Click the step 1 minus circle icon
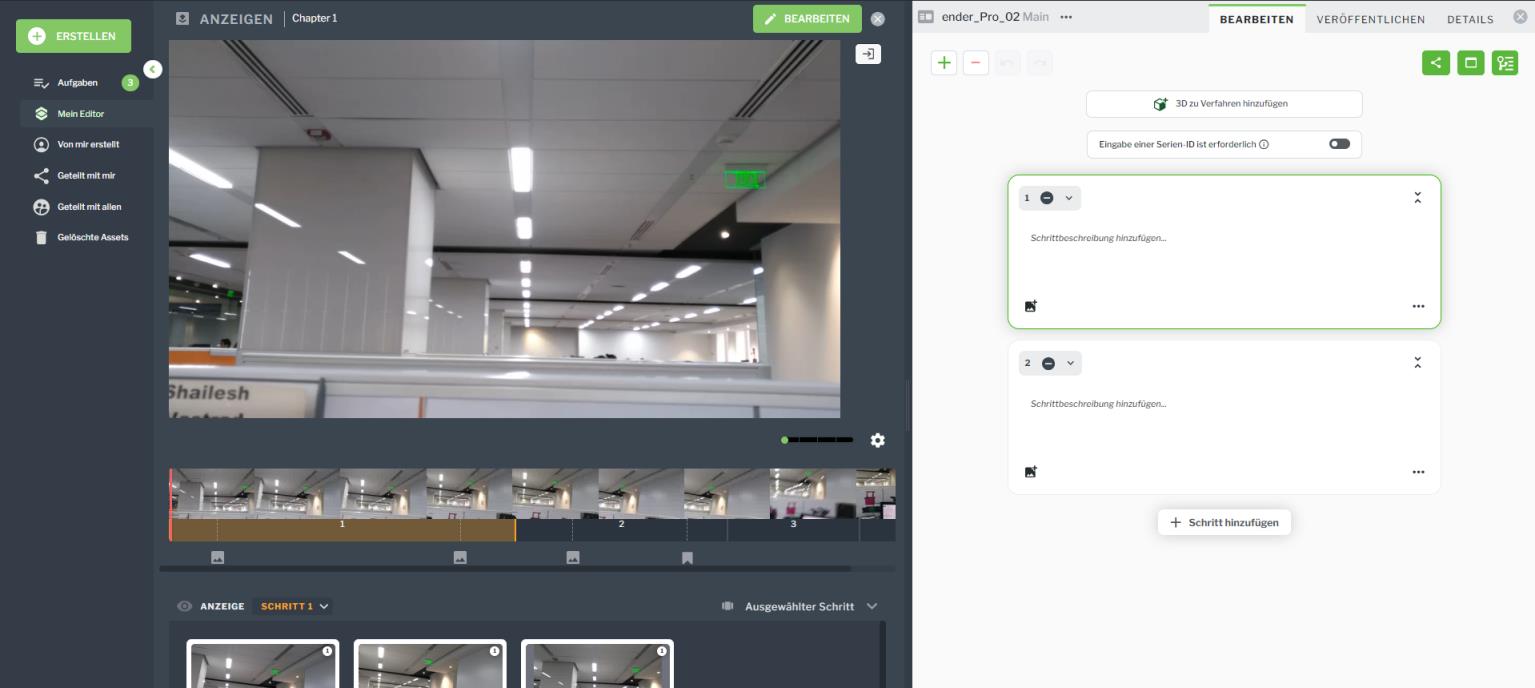Viewport: 1535px width, 688px height. point(1047,198)
